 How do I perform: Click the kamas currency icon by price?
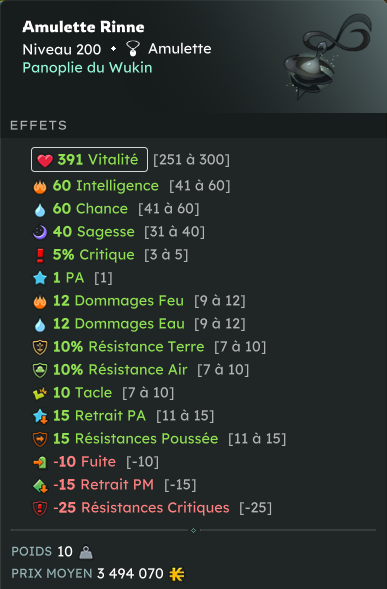(x=177, y=574)
